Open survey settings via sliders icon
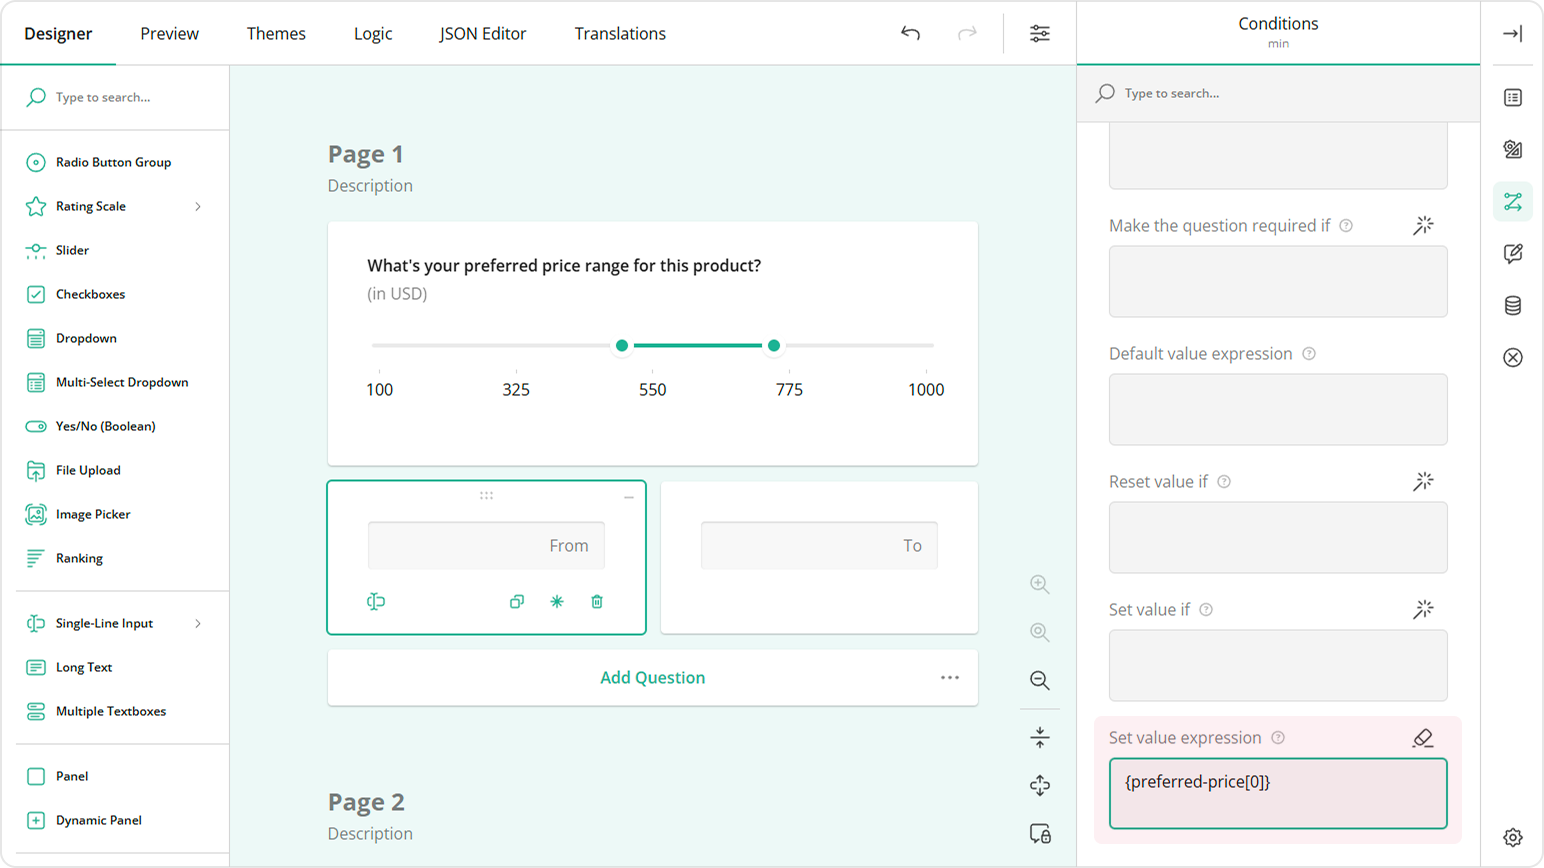The image size is (1544, 868). [x=1040, y=33]
